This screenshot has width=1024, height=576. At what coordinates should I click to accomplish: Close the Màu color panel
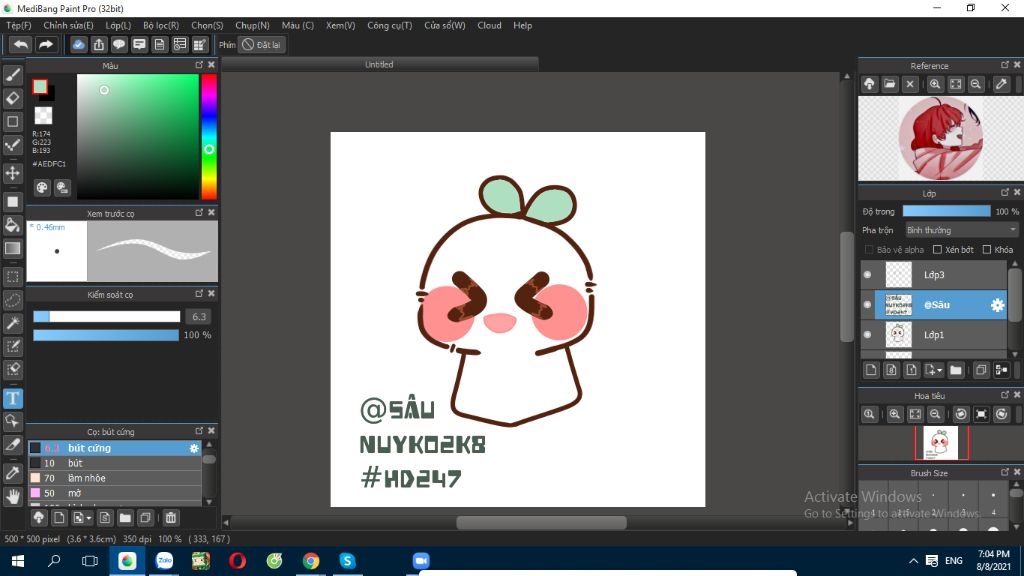(x=211, y=65)
